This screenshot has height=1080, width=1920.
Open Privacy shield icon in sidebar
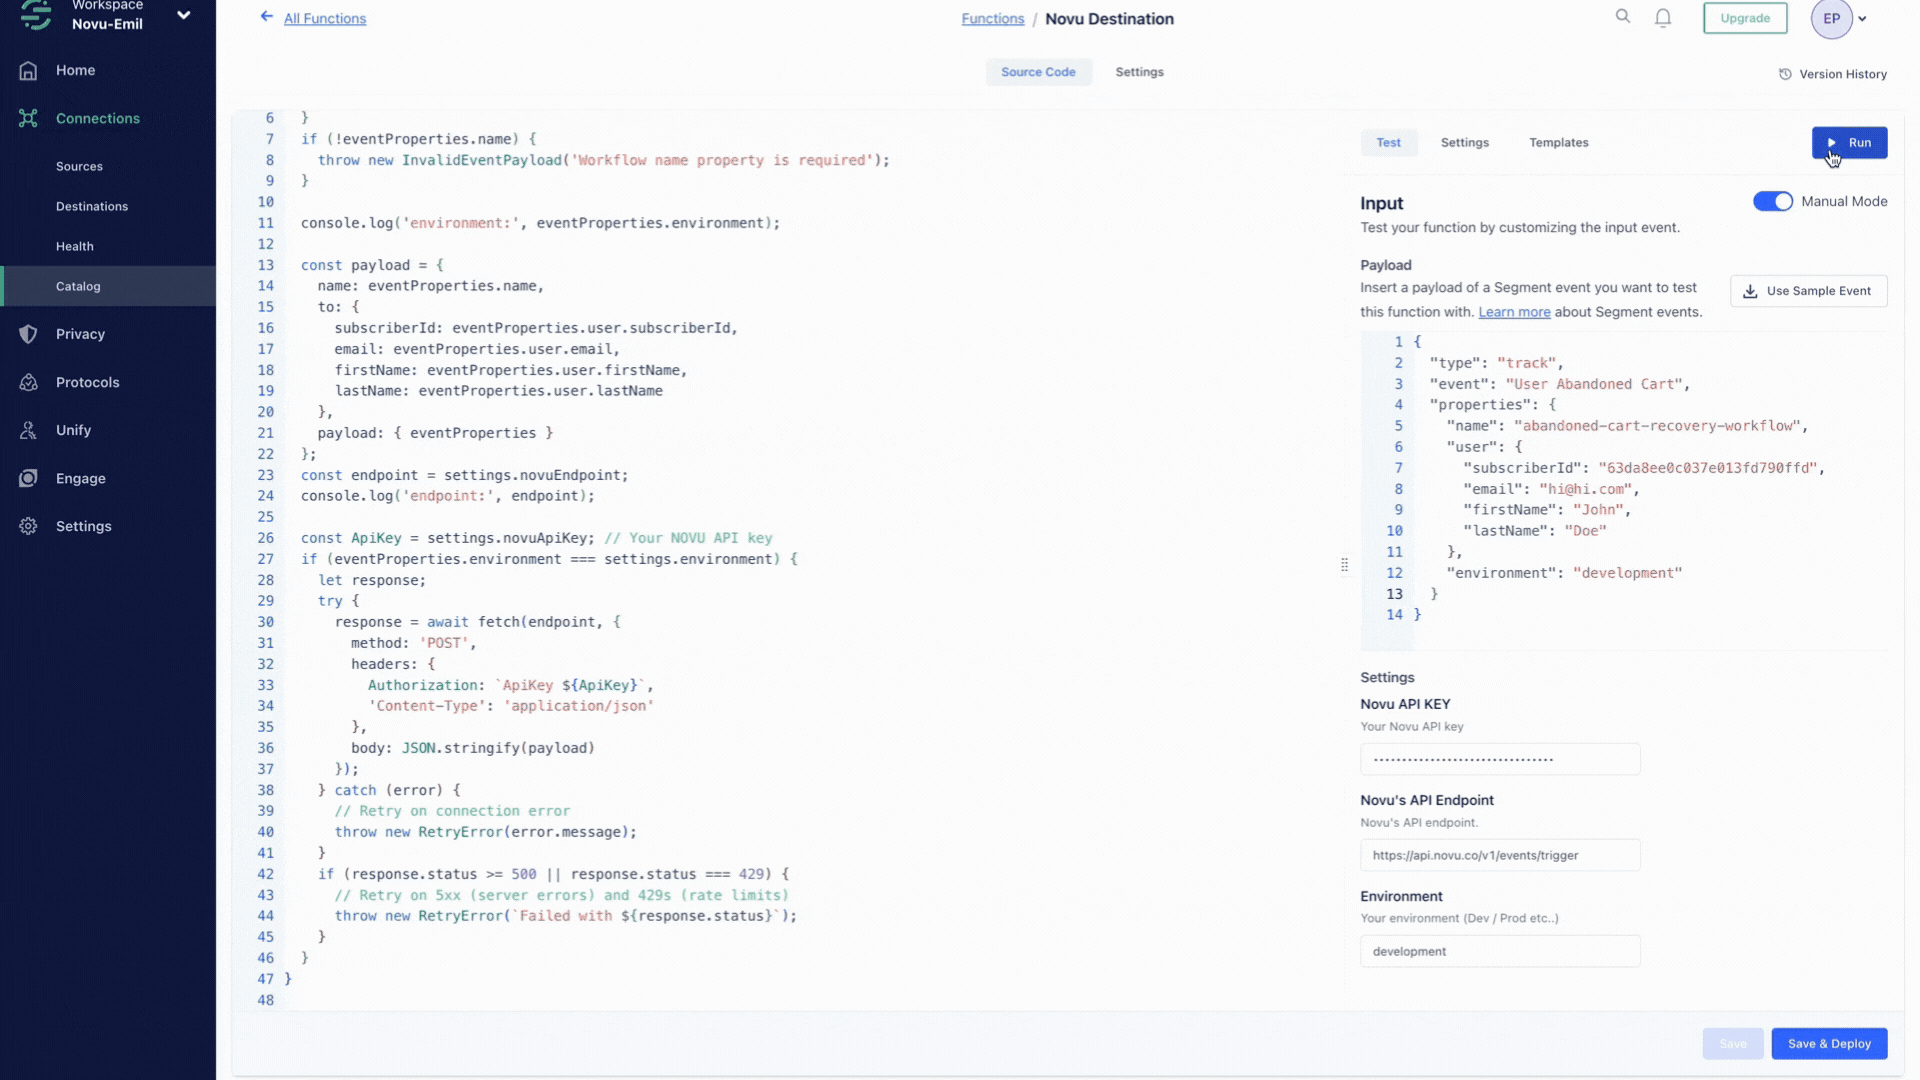click(x=28, y=334)
